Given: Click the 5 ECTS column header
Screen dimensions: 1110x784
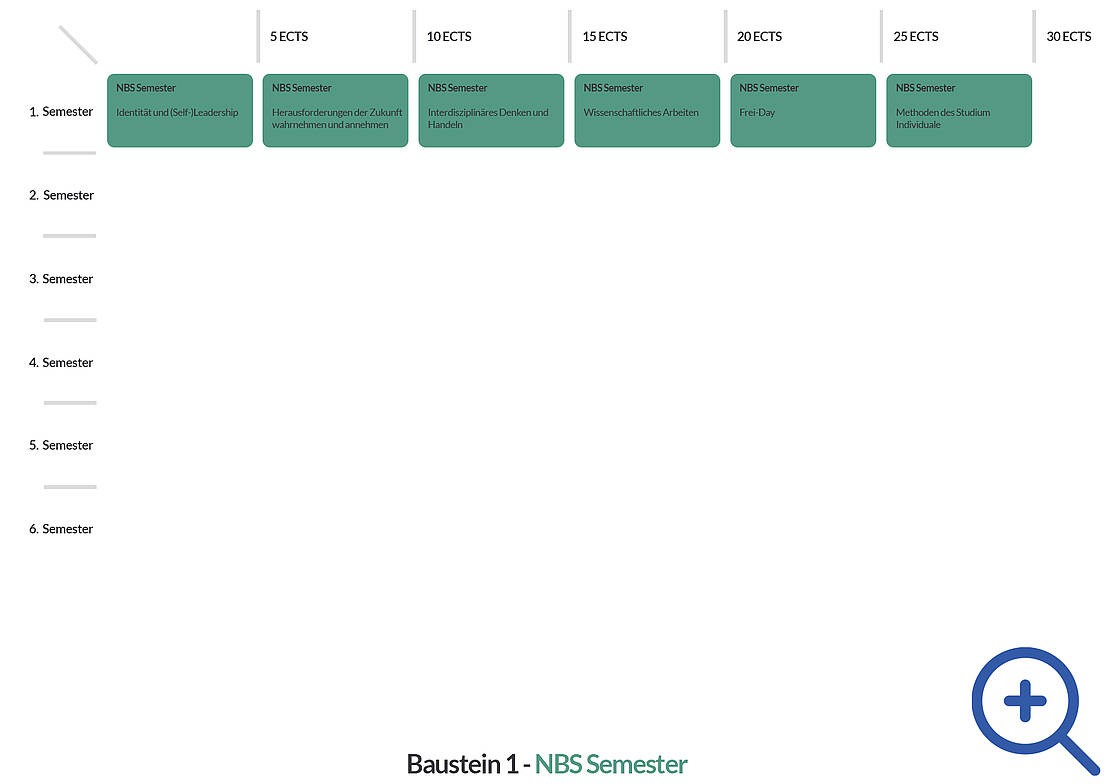Looking at the screenshot, I should tap(289, 37).
